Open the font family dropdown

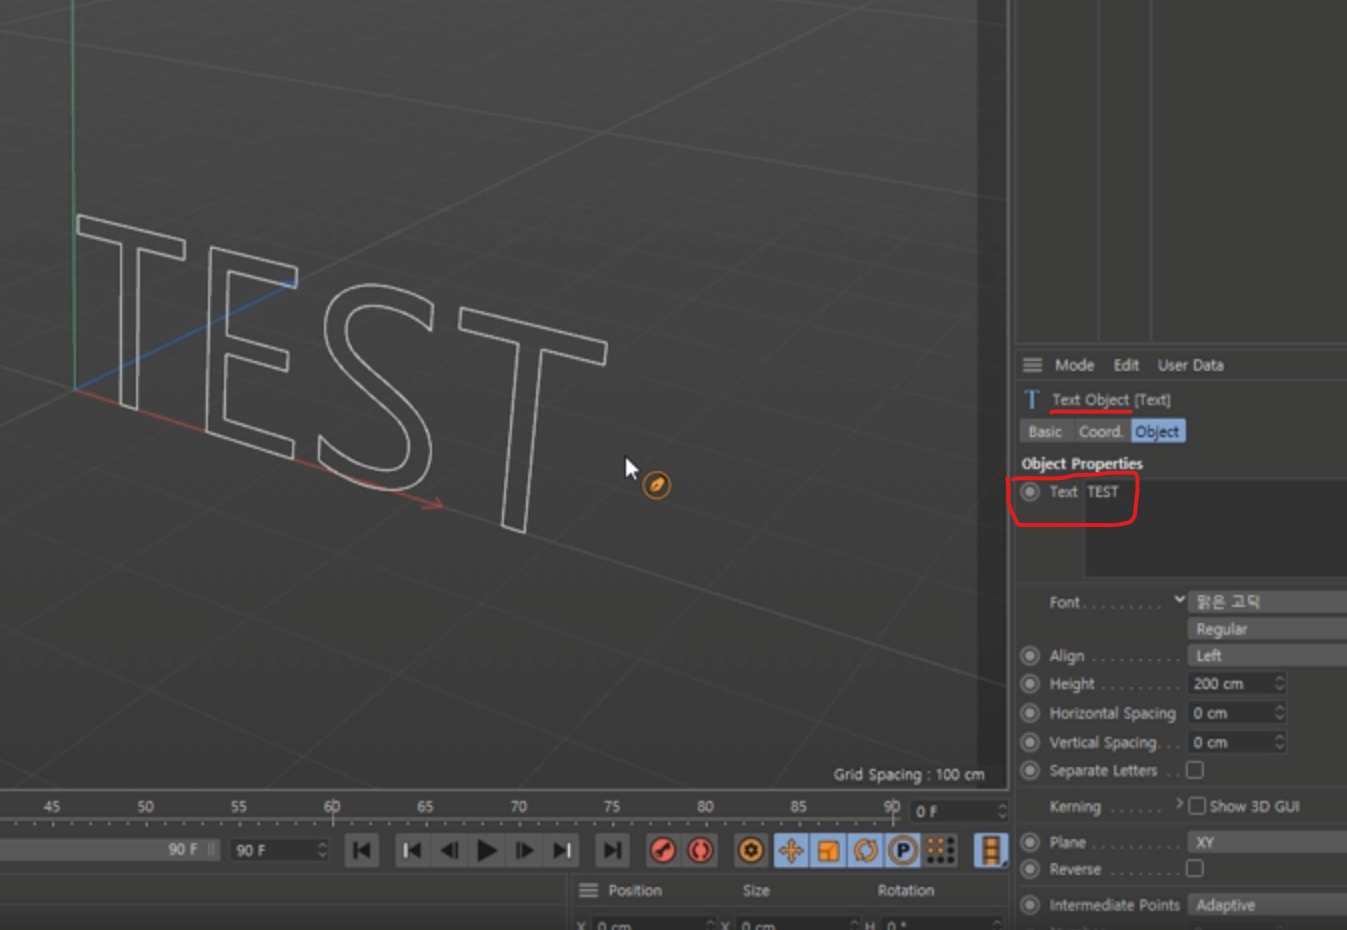(1267, 601)
